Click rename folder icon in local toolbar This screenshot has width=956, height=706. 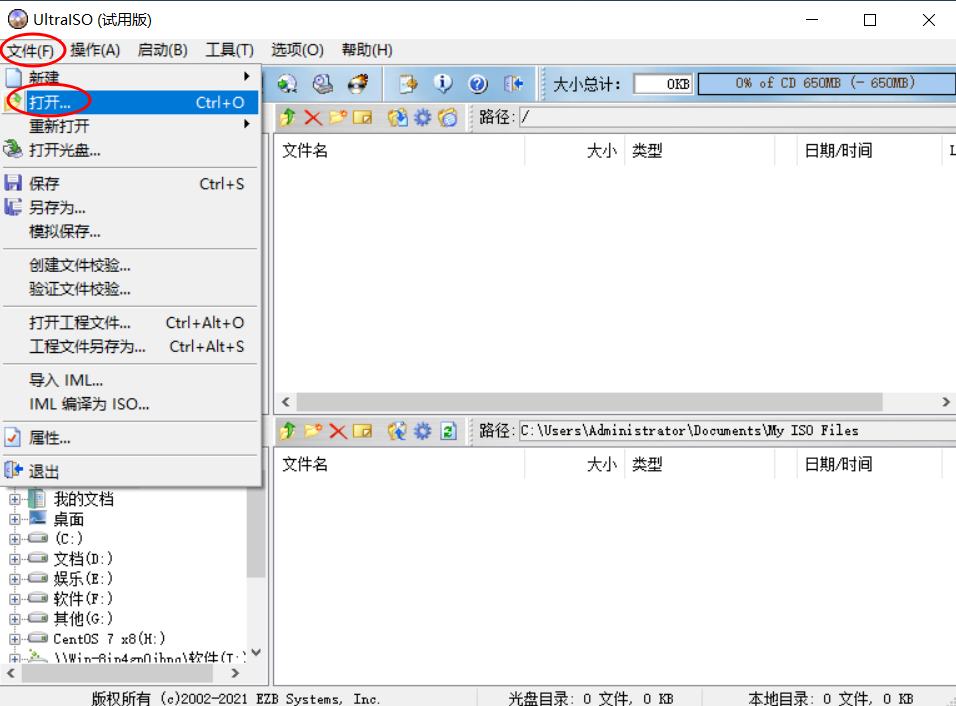[x=362, y=431]
